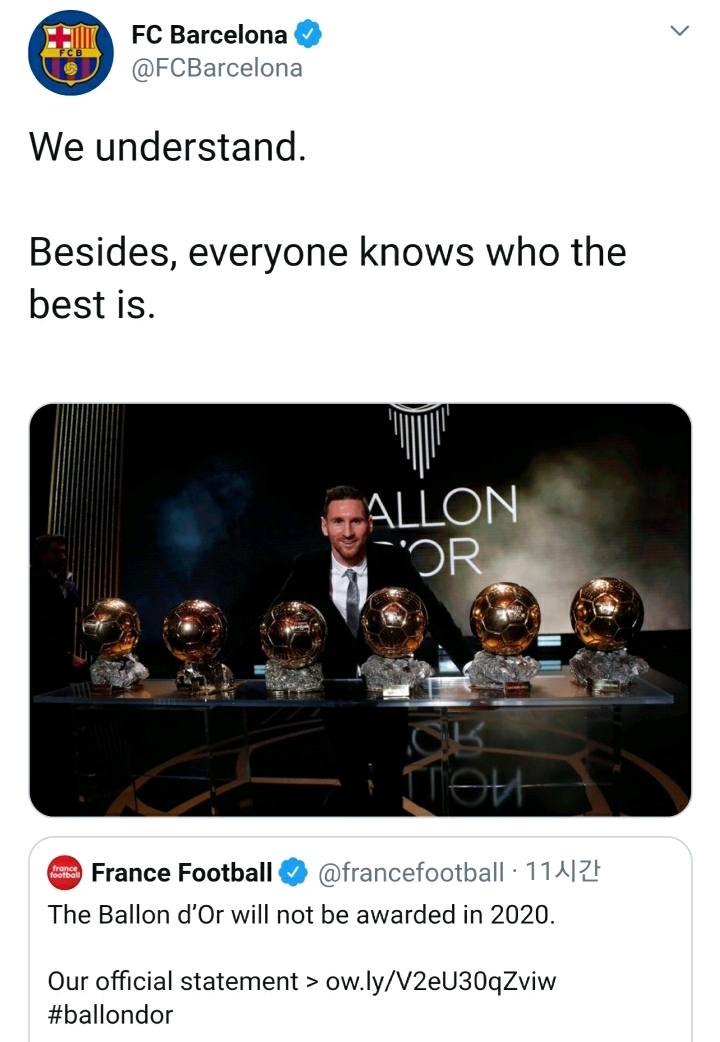Open France Football account name
Viewport: 720px width, 1042px height.
[181, 873]
